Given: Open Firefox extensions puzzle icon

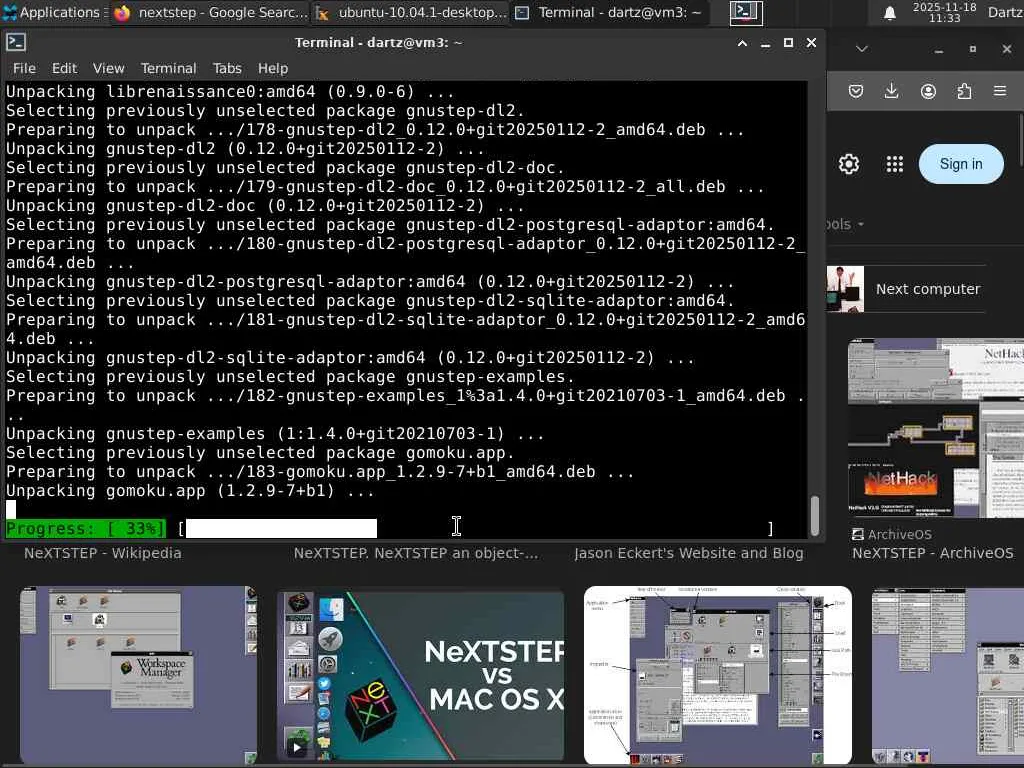Looking at the screenshot, I should tap(964, 91).
